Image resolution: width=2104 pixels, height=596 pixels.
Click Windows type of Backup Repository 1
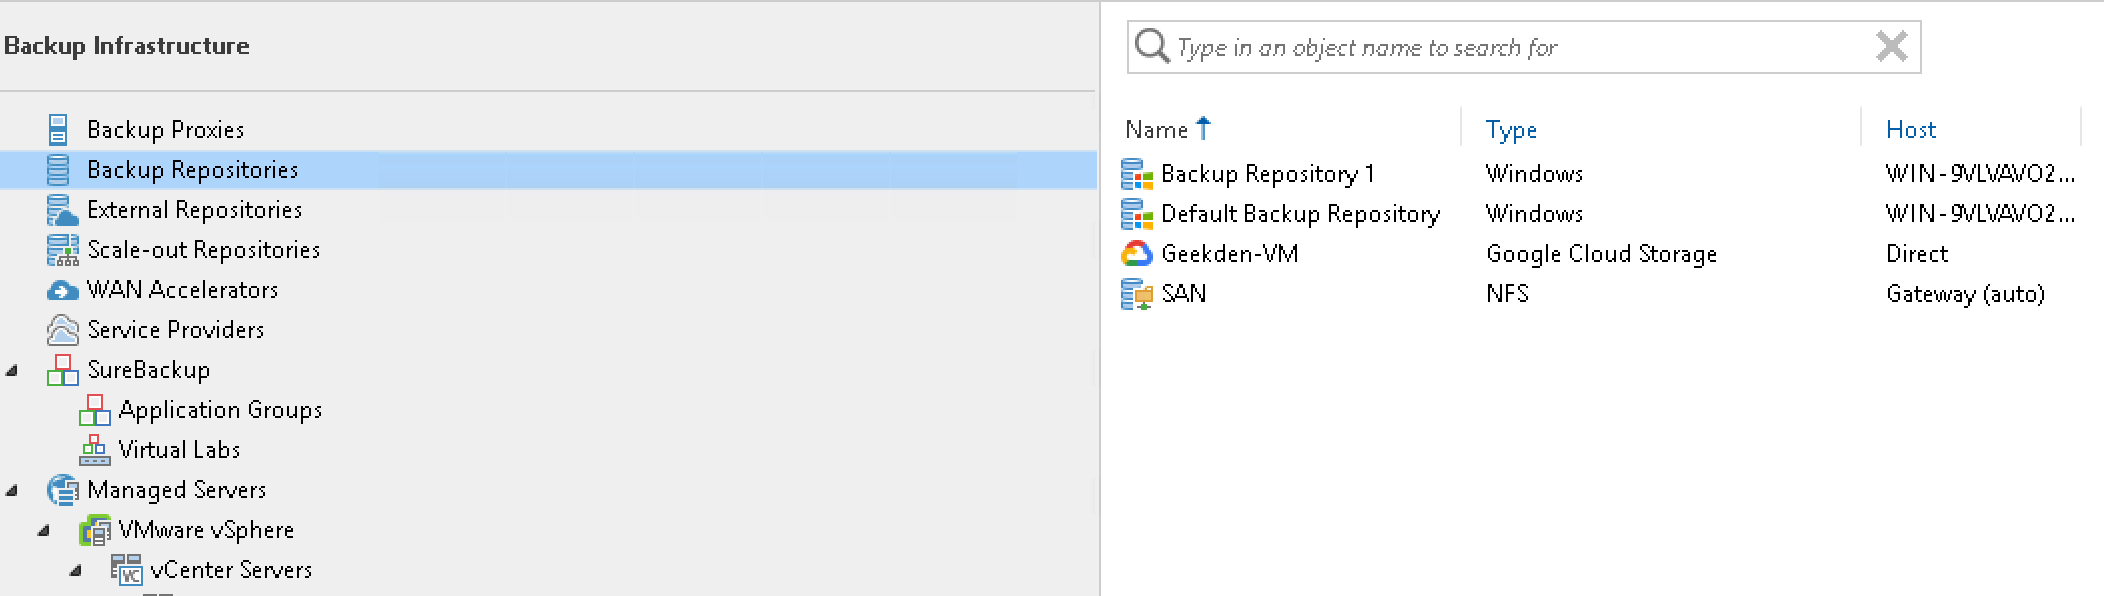tap(1534, 174)
